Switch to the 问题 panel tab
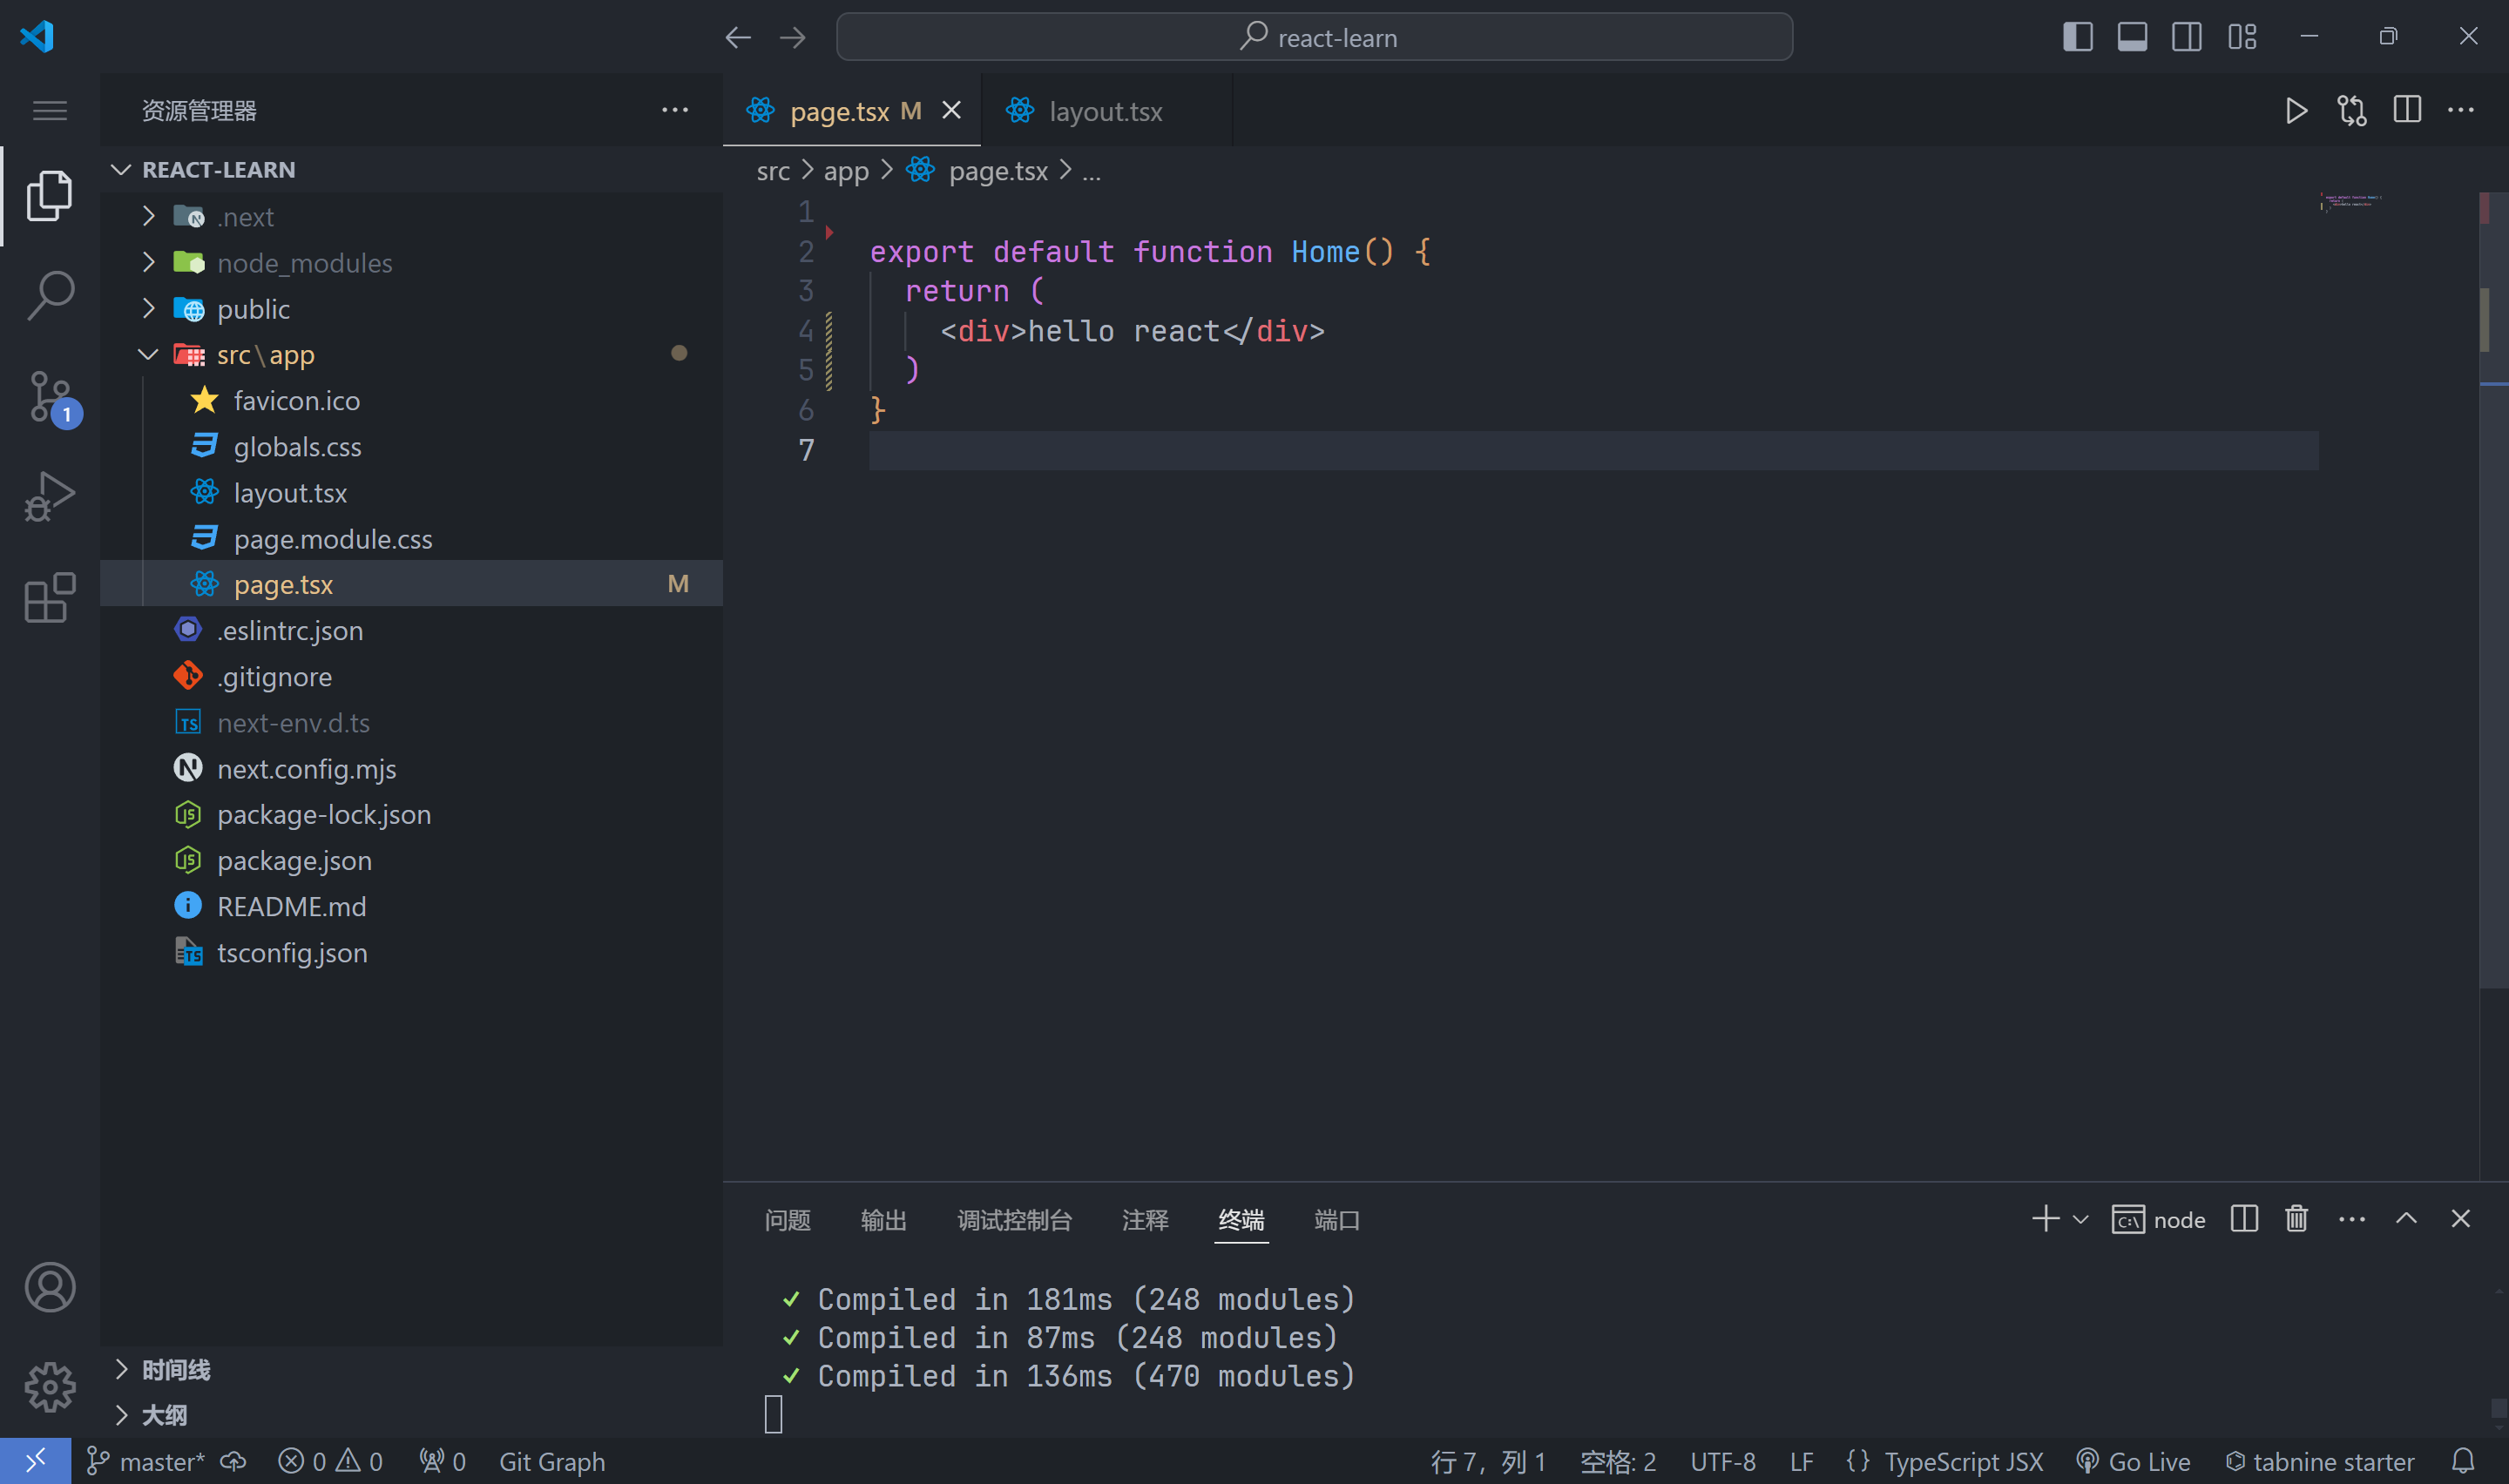Viewport: 2509px width, 1484px height. coord(787,1220)
